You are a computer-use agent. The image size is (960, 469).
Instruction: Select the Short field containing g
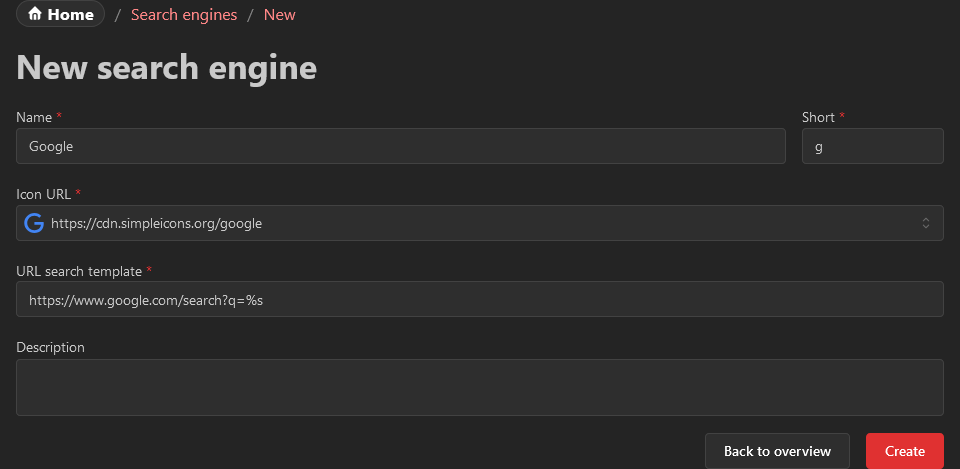click(x=872, y=146)
